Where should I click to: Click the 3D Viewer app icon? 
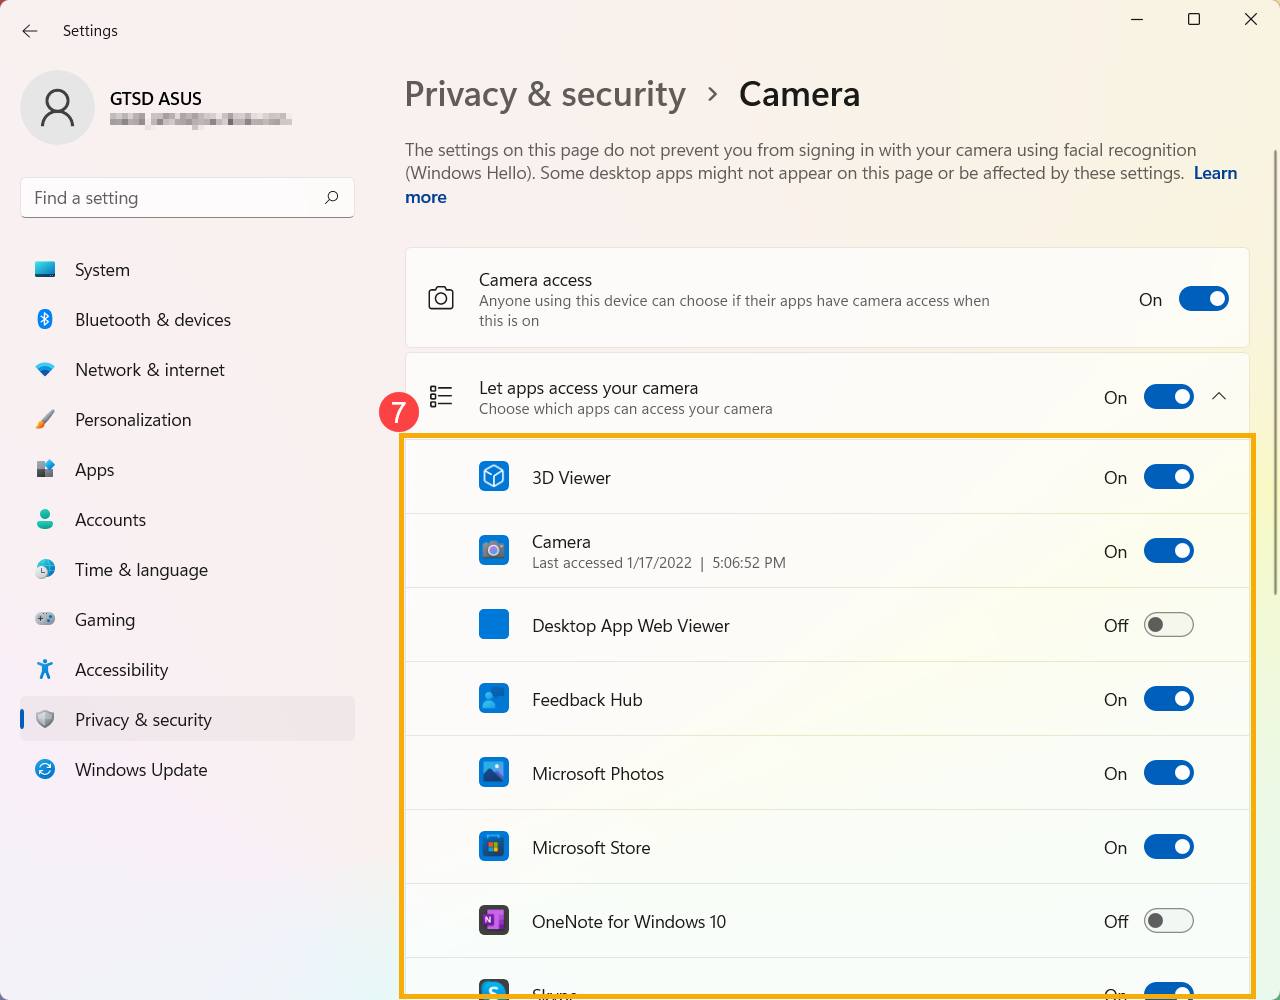(x=494, y=477)
